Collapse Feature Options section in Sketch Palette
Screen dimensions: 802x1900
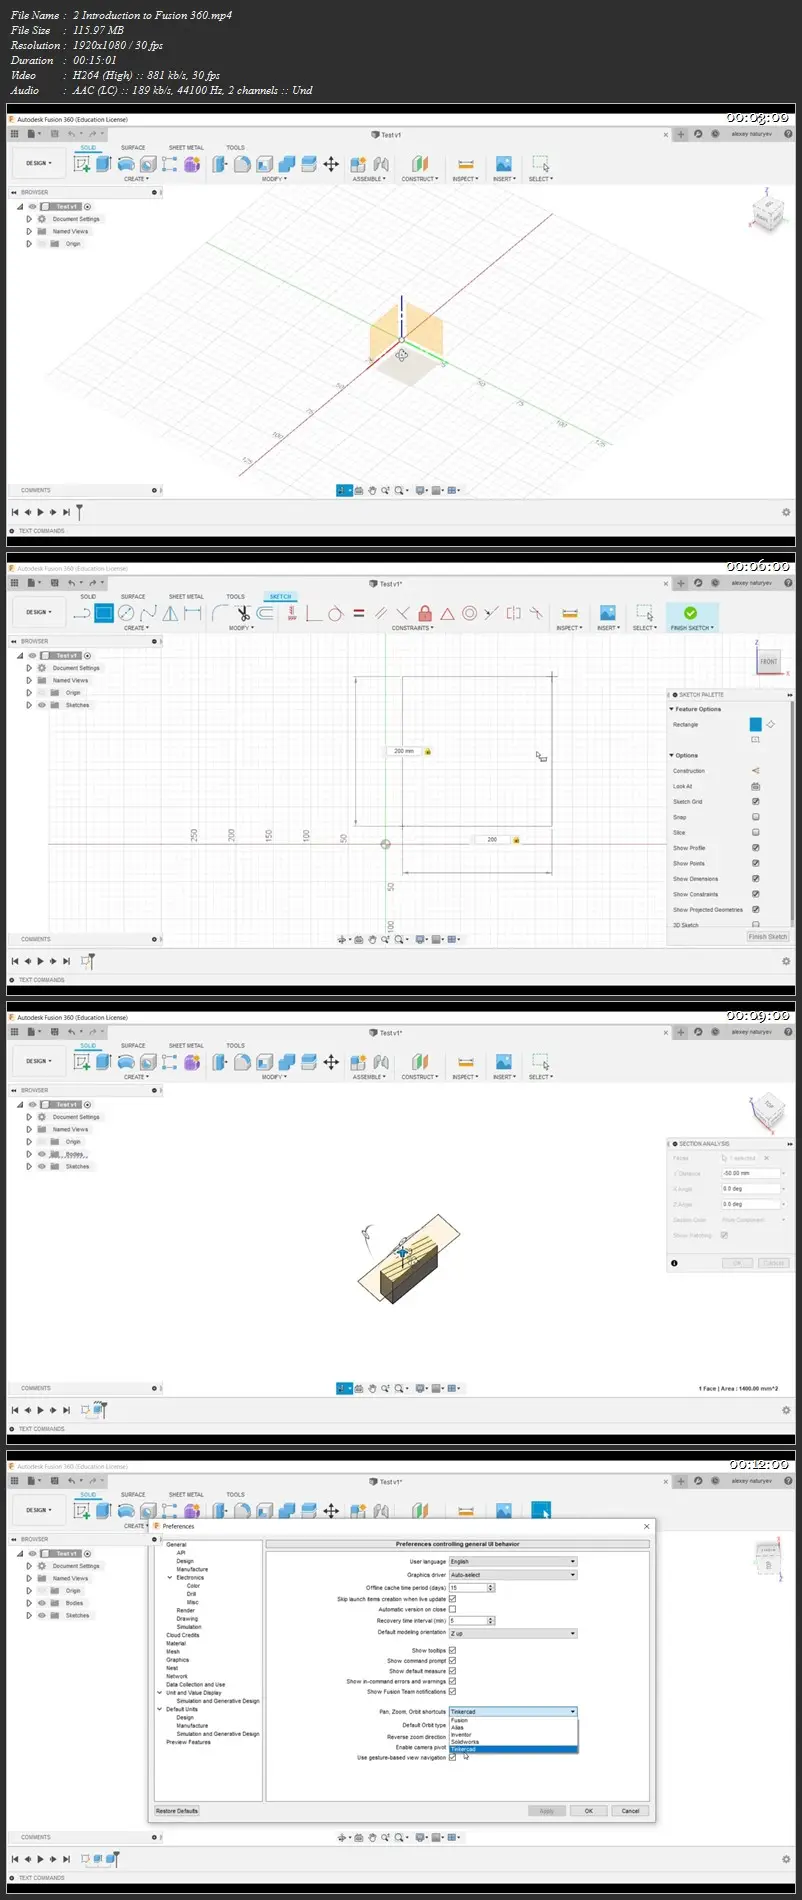click(672, 709)
